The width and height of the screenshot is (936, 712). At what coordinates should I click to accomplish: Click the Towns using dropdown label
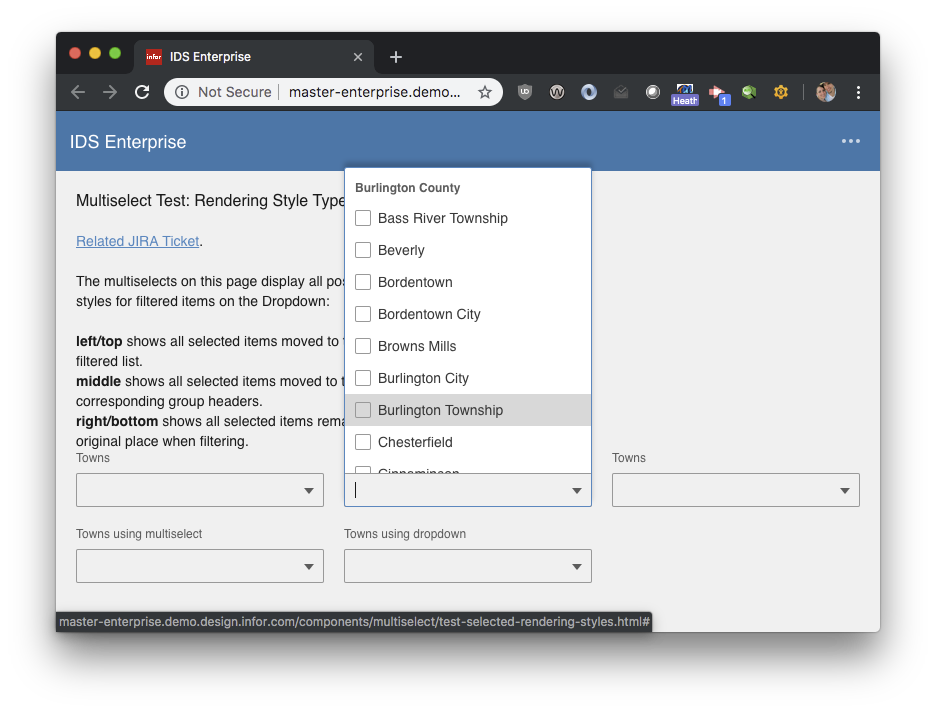tap(405, 534)
